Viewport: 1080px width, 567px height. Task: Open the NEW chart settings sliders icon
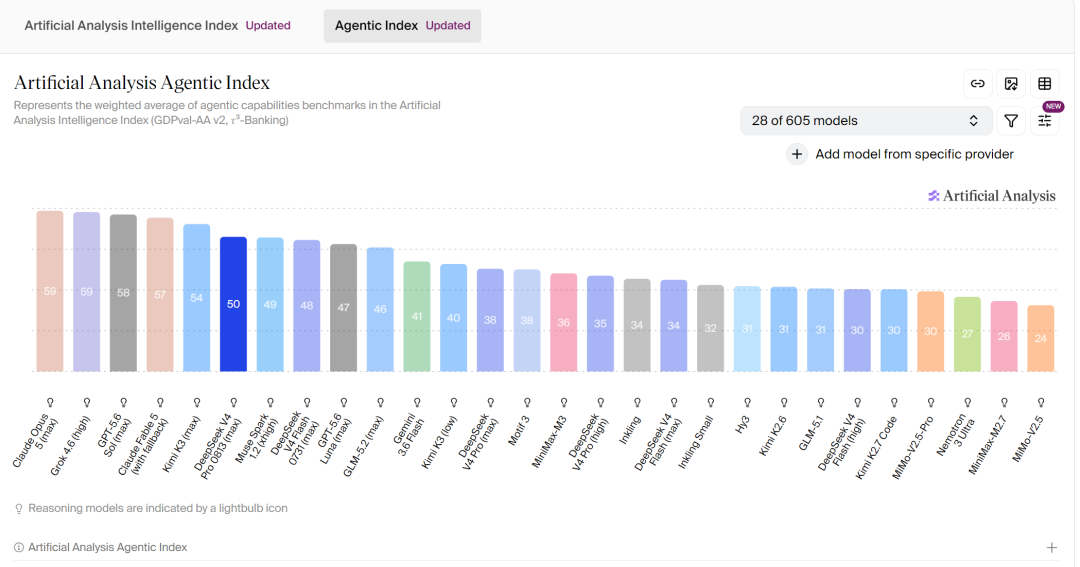click(1045, 121)
